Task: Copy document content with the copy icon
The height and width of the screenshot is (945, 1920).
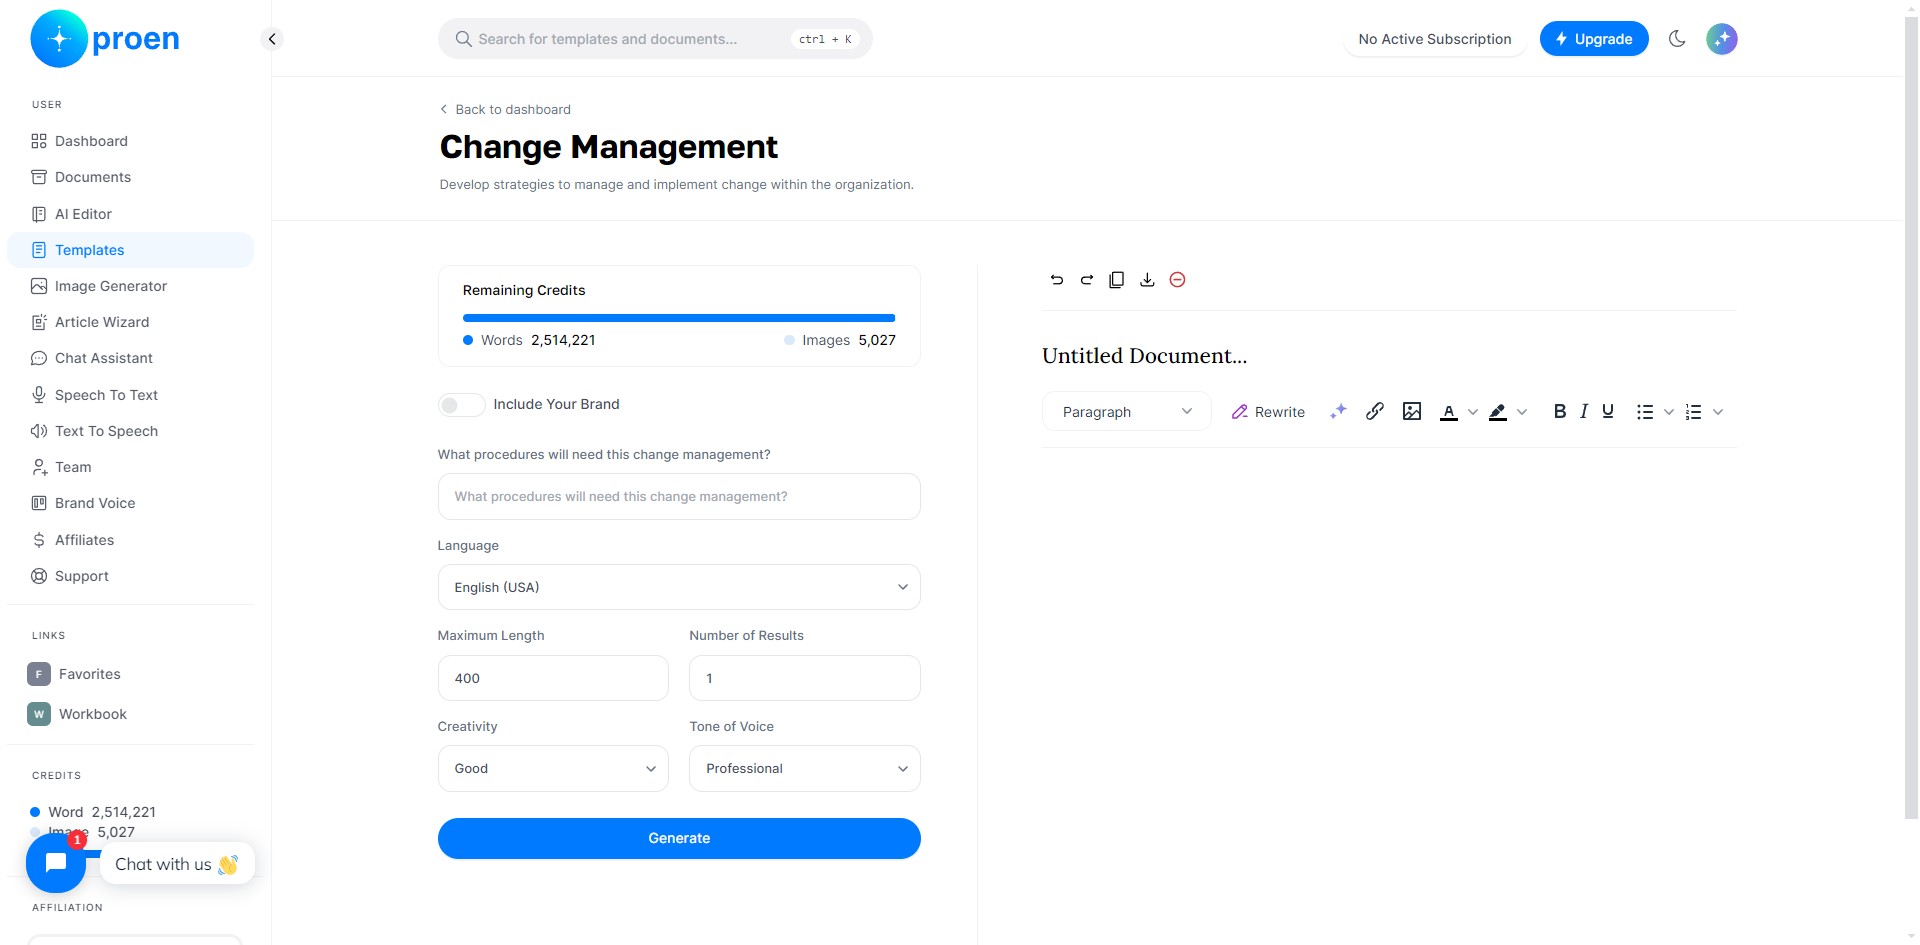Action: click(x=1117, y=280)
